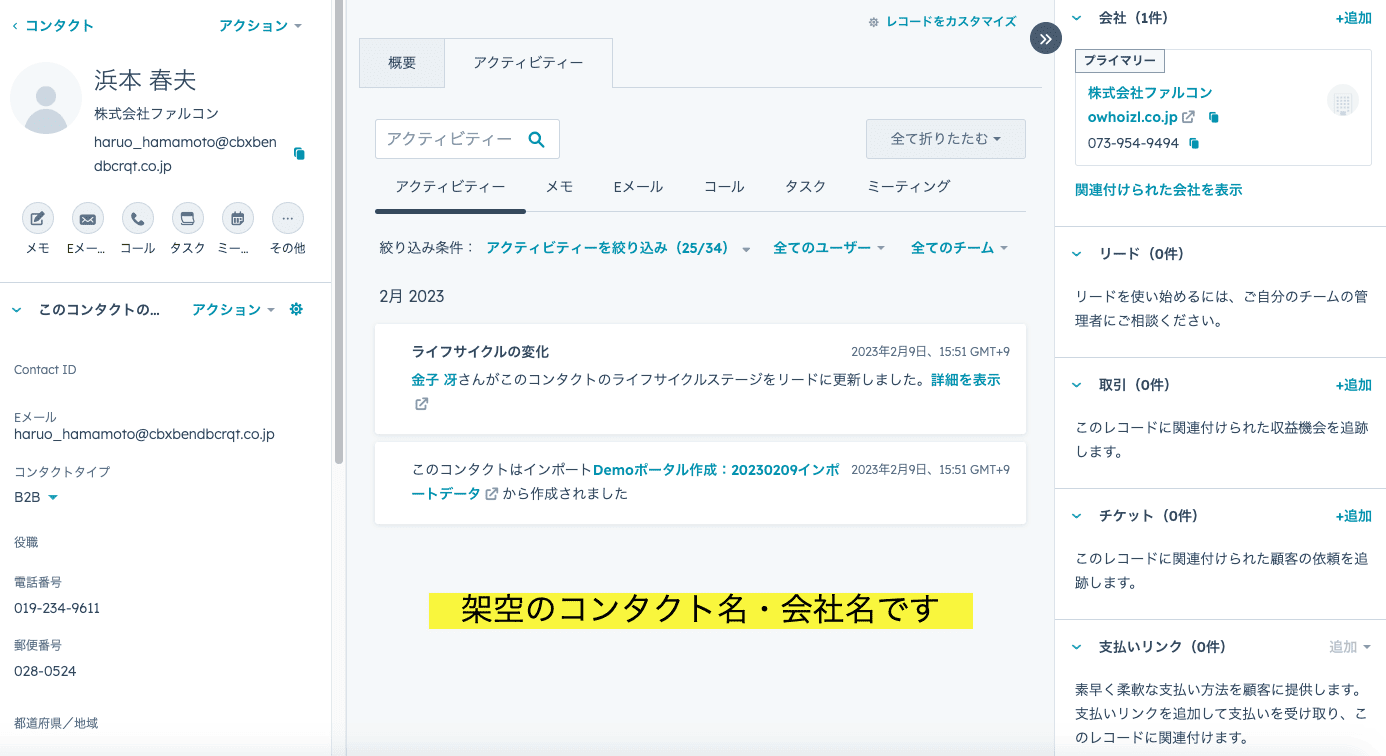Switch to the Eメール sub-tab

[638, 187]
